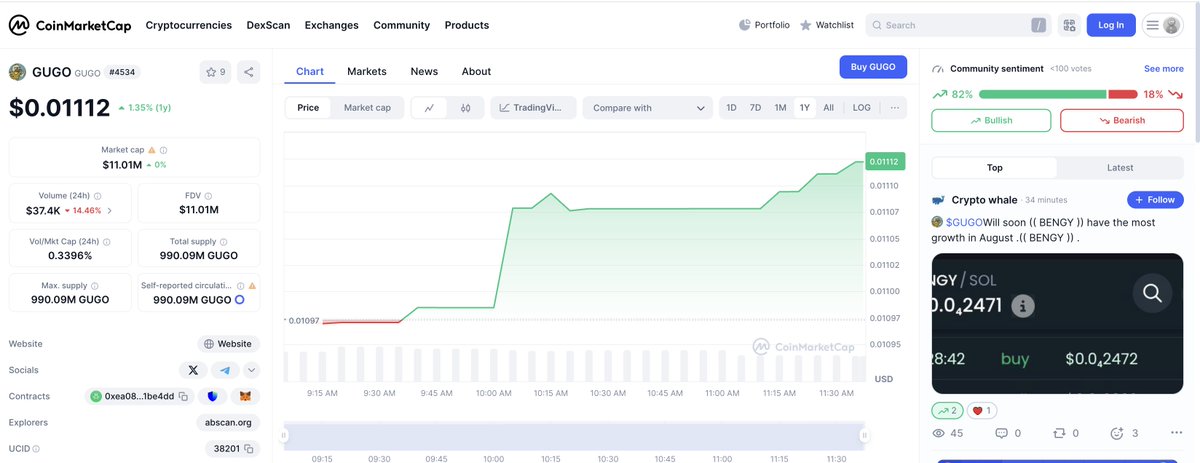The image size is (1200, 463).
Task: Click the Search input field
Action: pos(958,25)
